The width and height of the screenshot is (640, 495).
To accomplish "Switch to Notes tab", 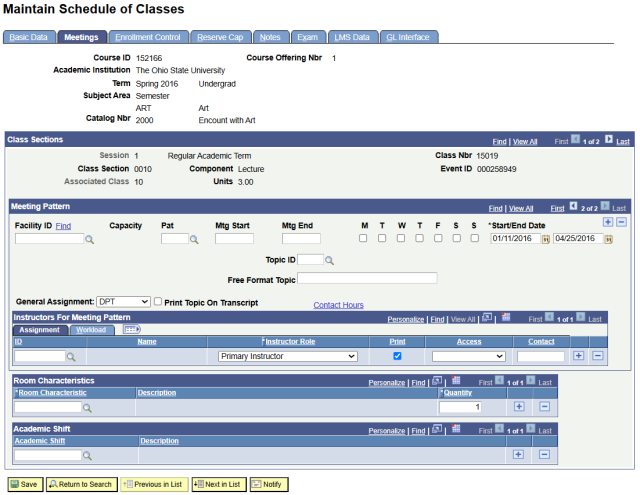I will pos(270,37).
